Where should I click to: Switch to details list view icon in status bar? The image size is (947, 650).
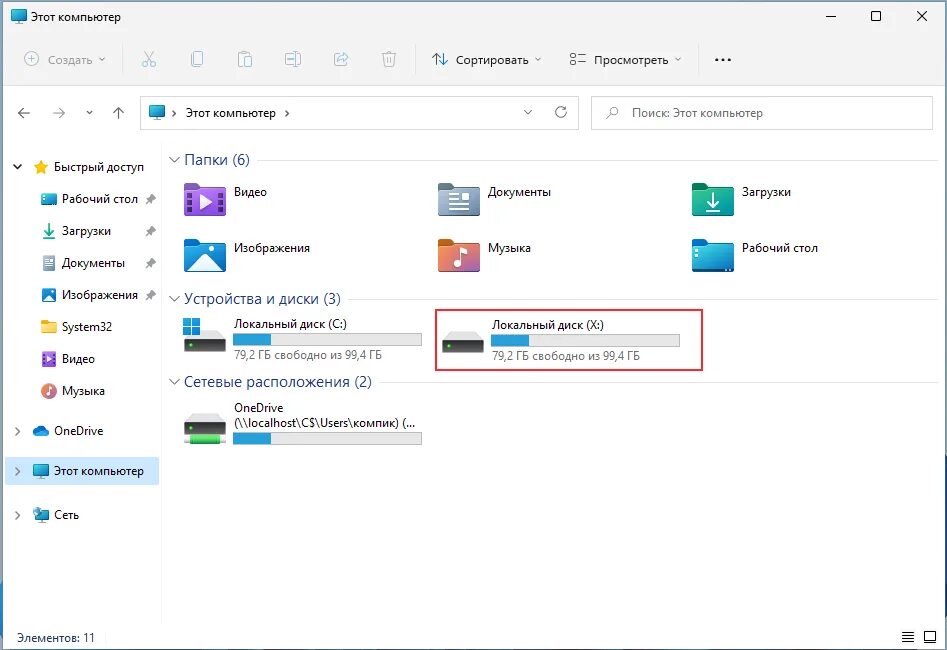click(908, 637)
